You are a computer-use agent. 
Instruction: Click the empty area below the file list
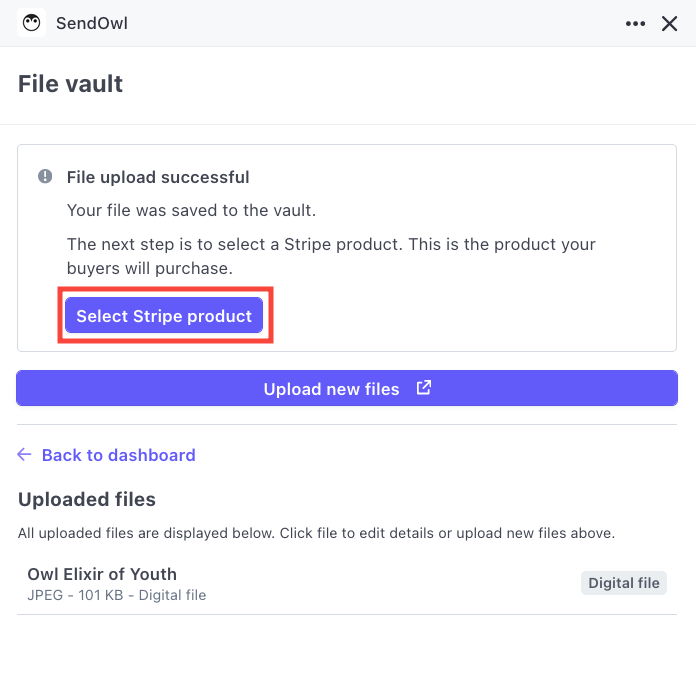[x=347, y=644]
